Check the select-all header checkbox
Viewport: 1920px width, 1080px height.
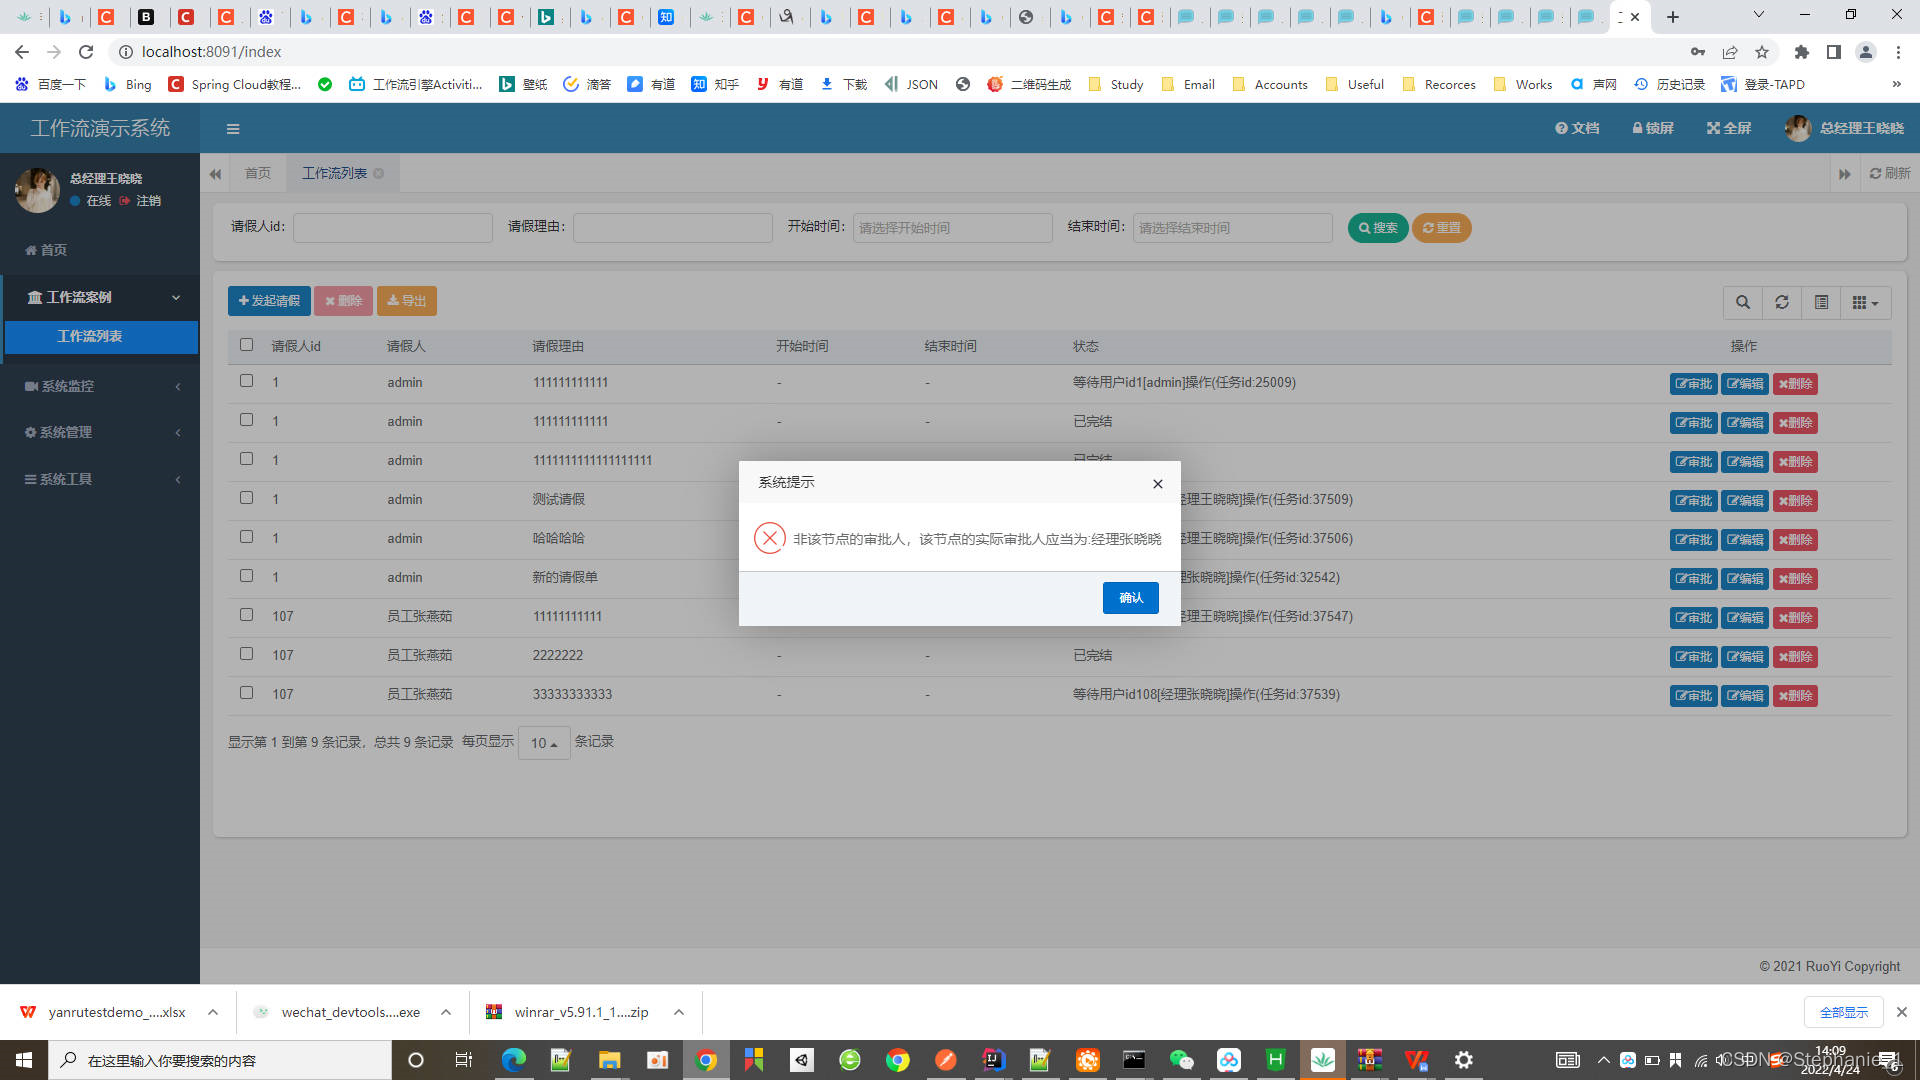(x=246, y=345)
